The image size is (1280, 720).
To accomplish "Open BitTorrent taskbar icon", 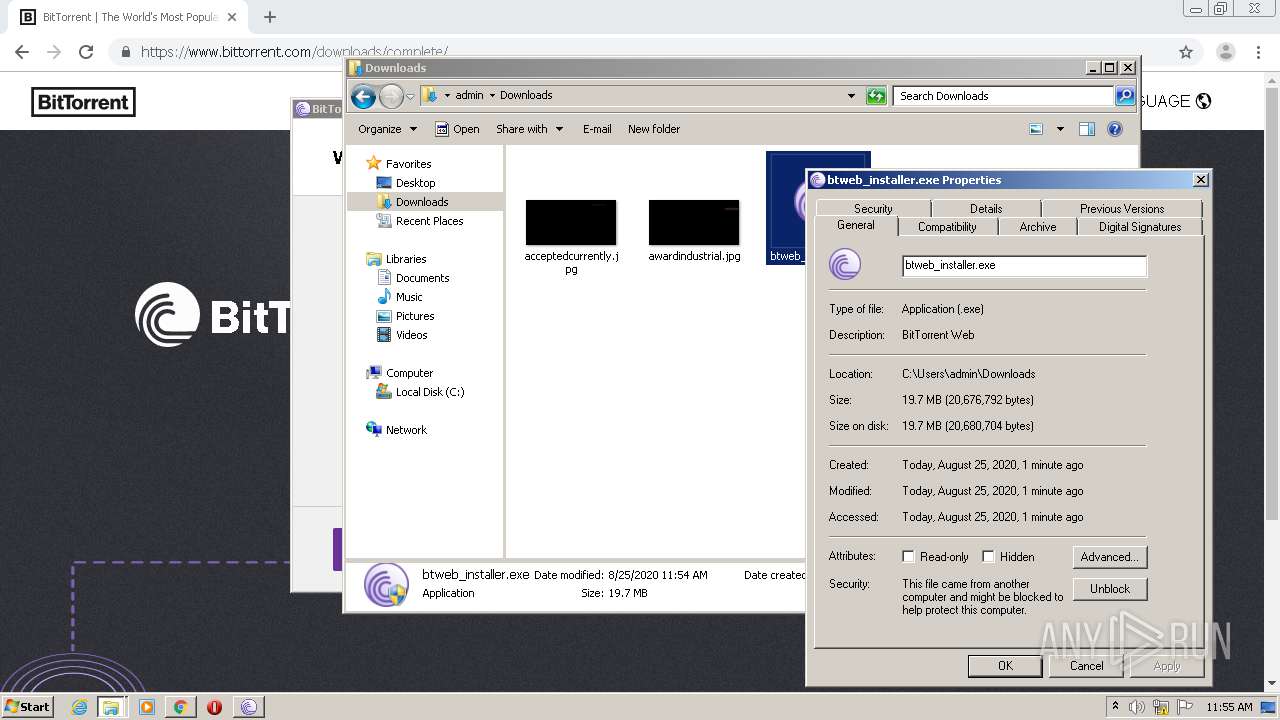I will pos(249,707).
